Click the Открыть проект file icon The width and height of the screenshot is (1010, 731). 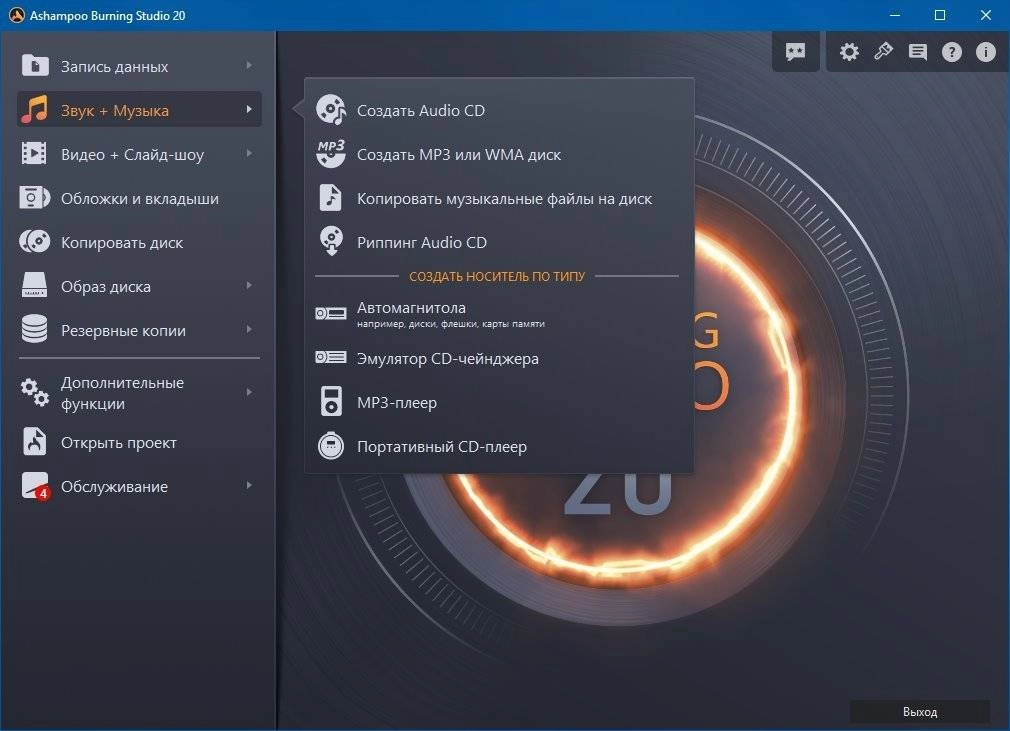click(34, 442)
